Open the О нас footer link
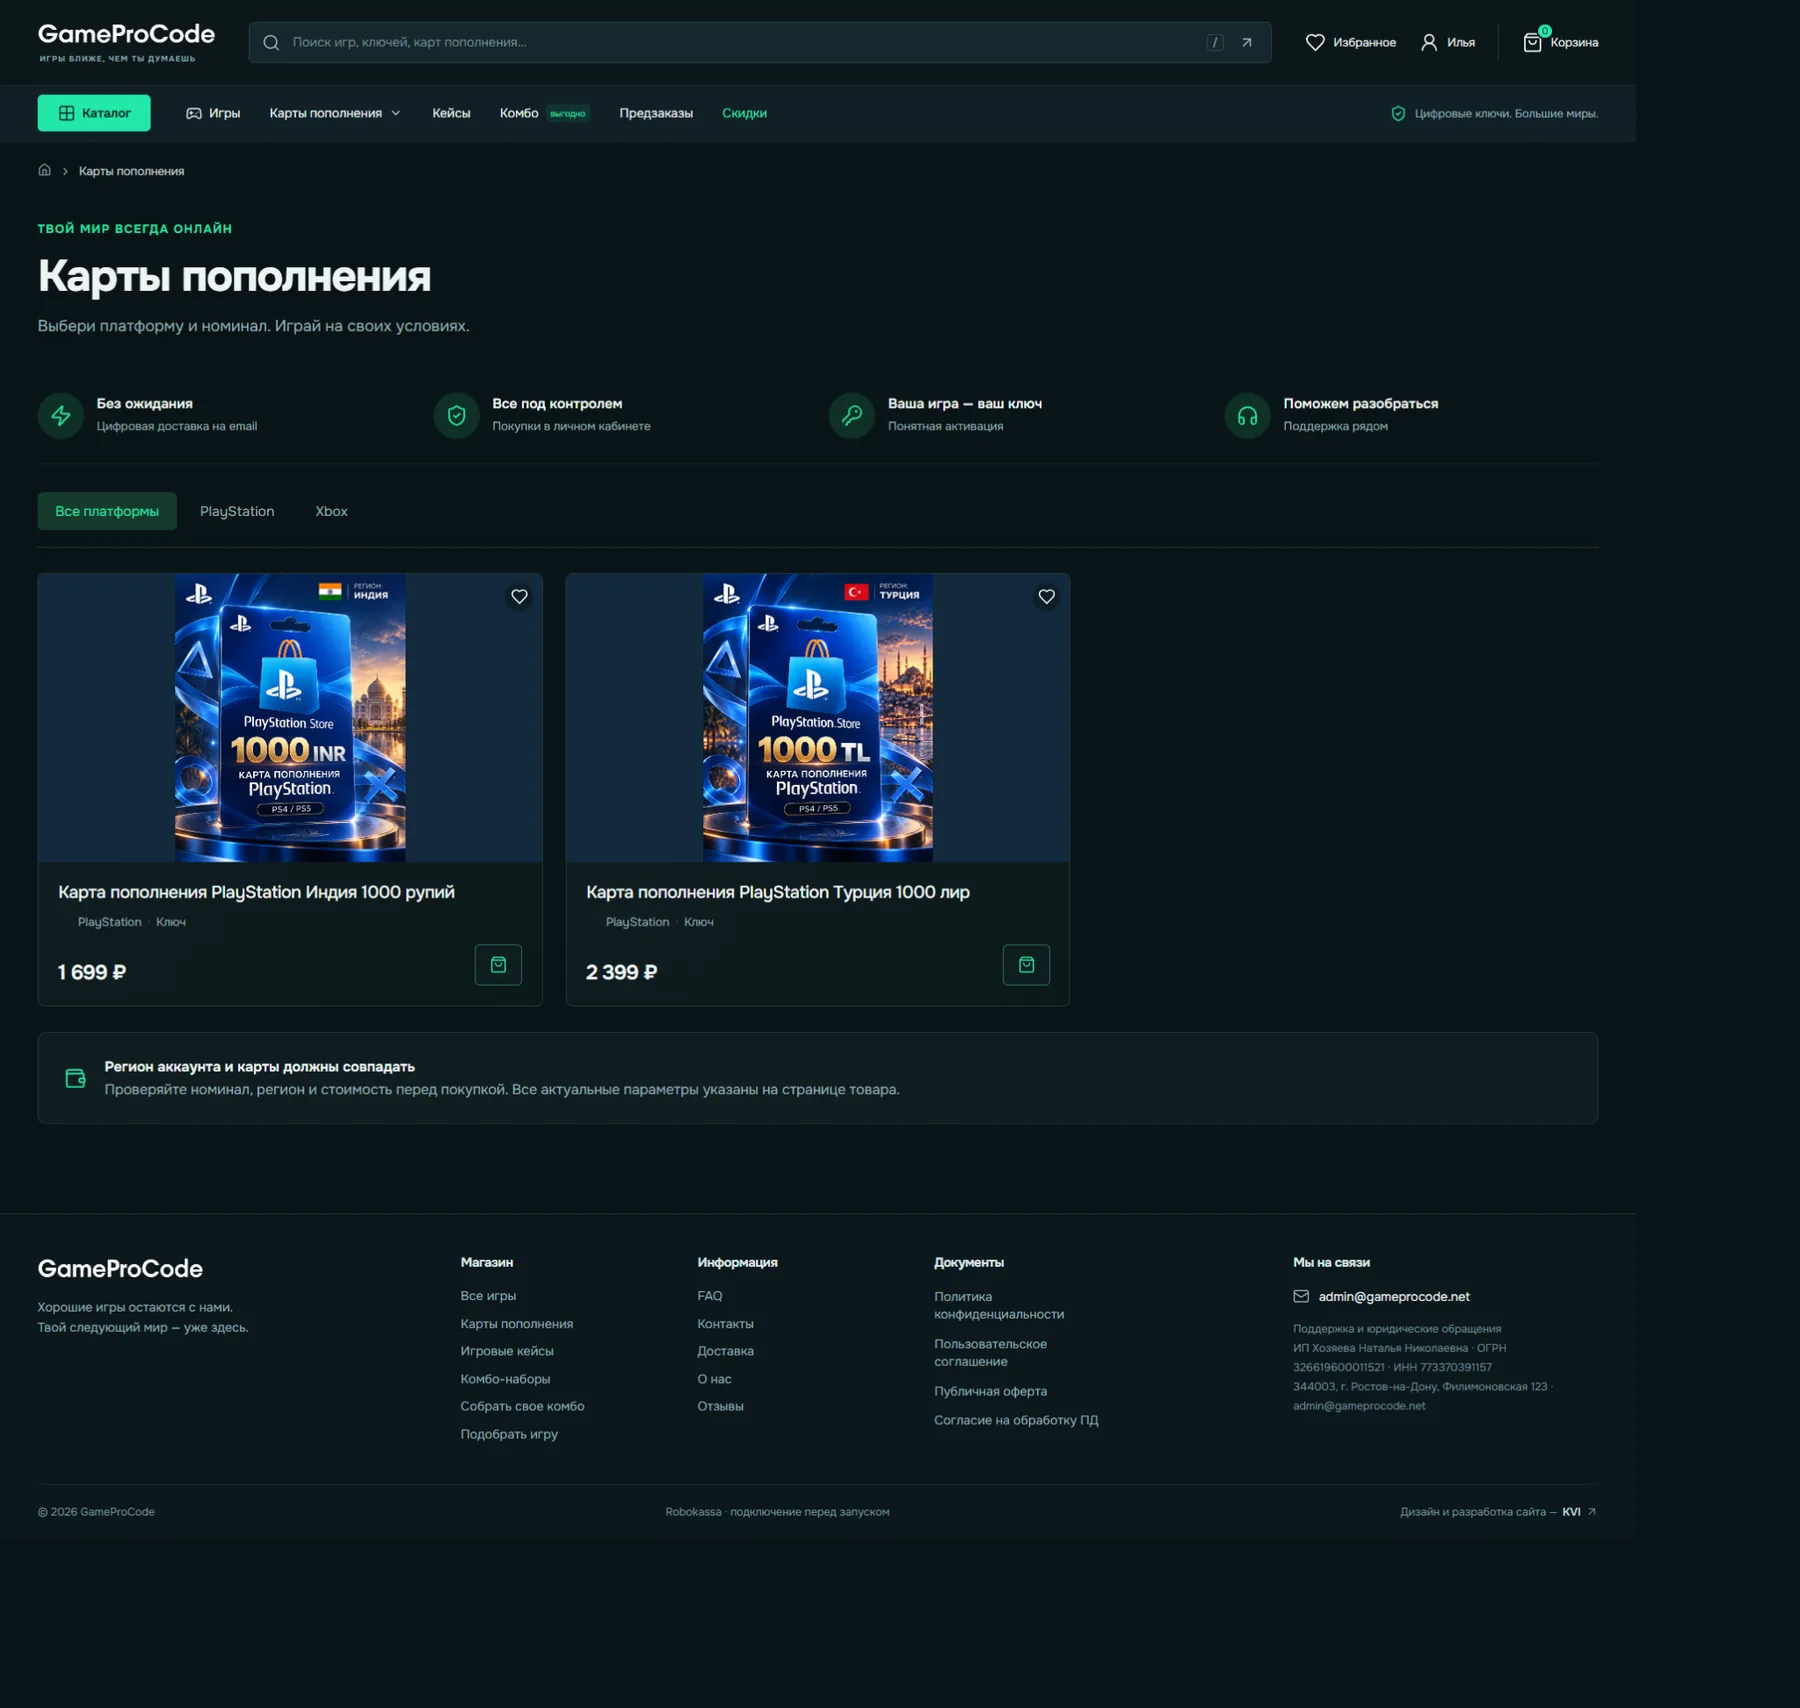 point(714,1379)
